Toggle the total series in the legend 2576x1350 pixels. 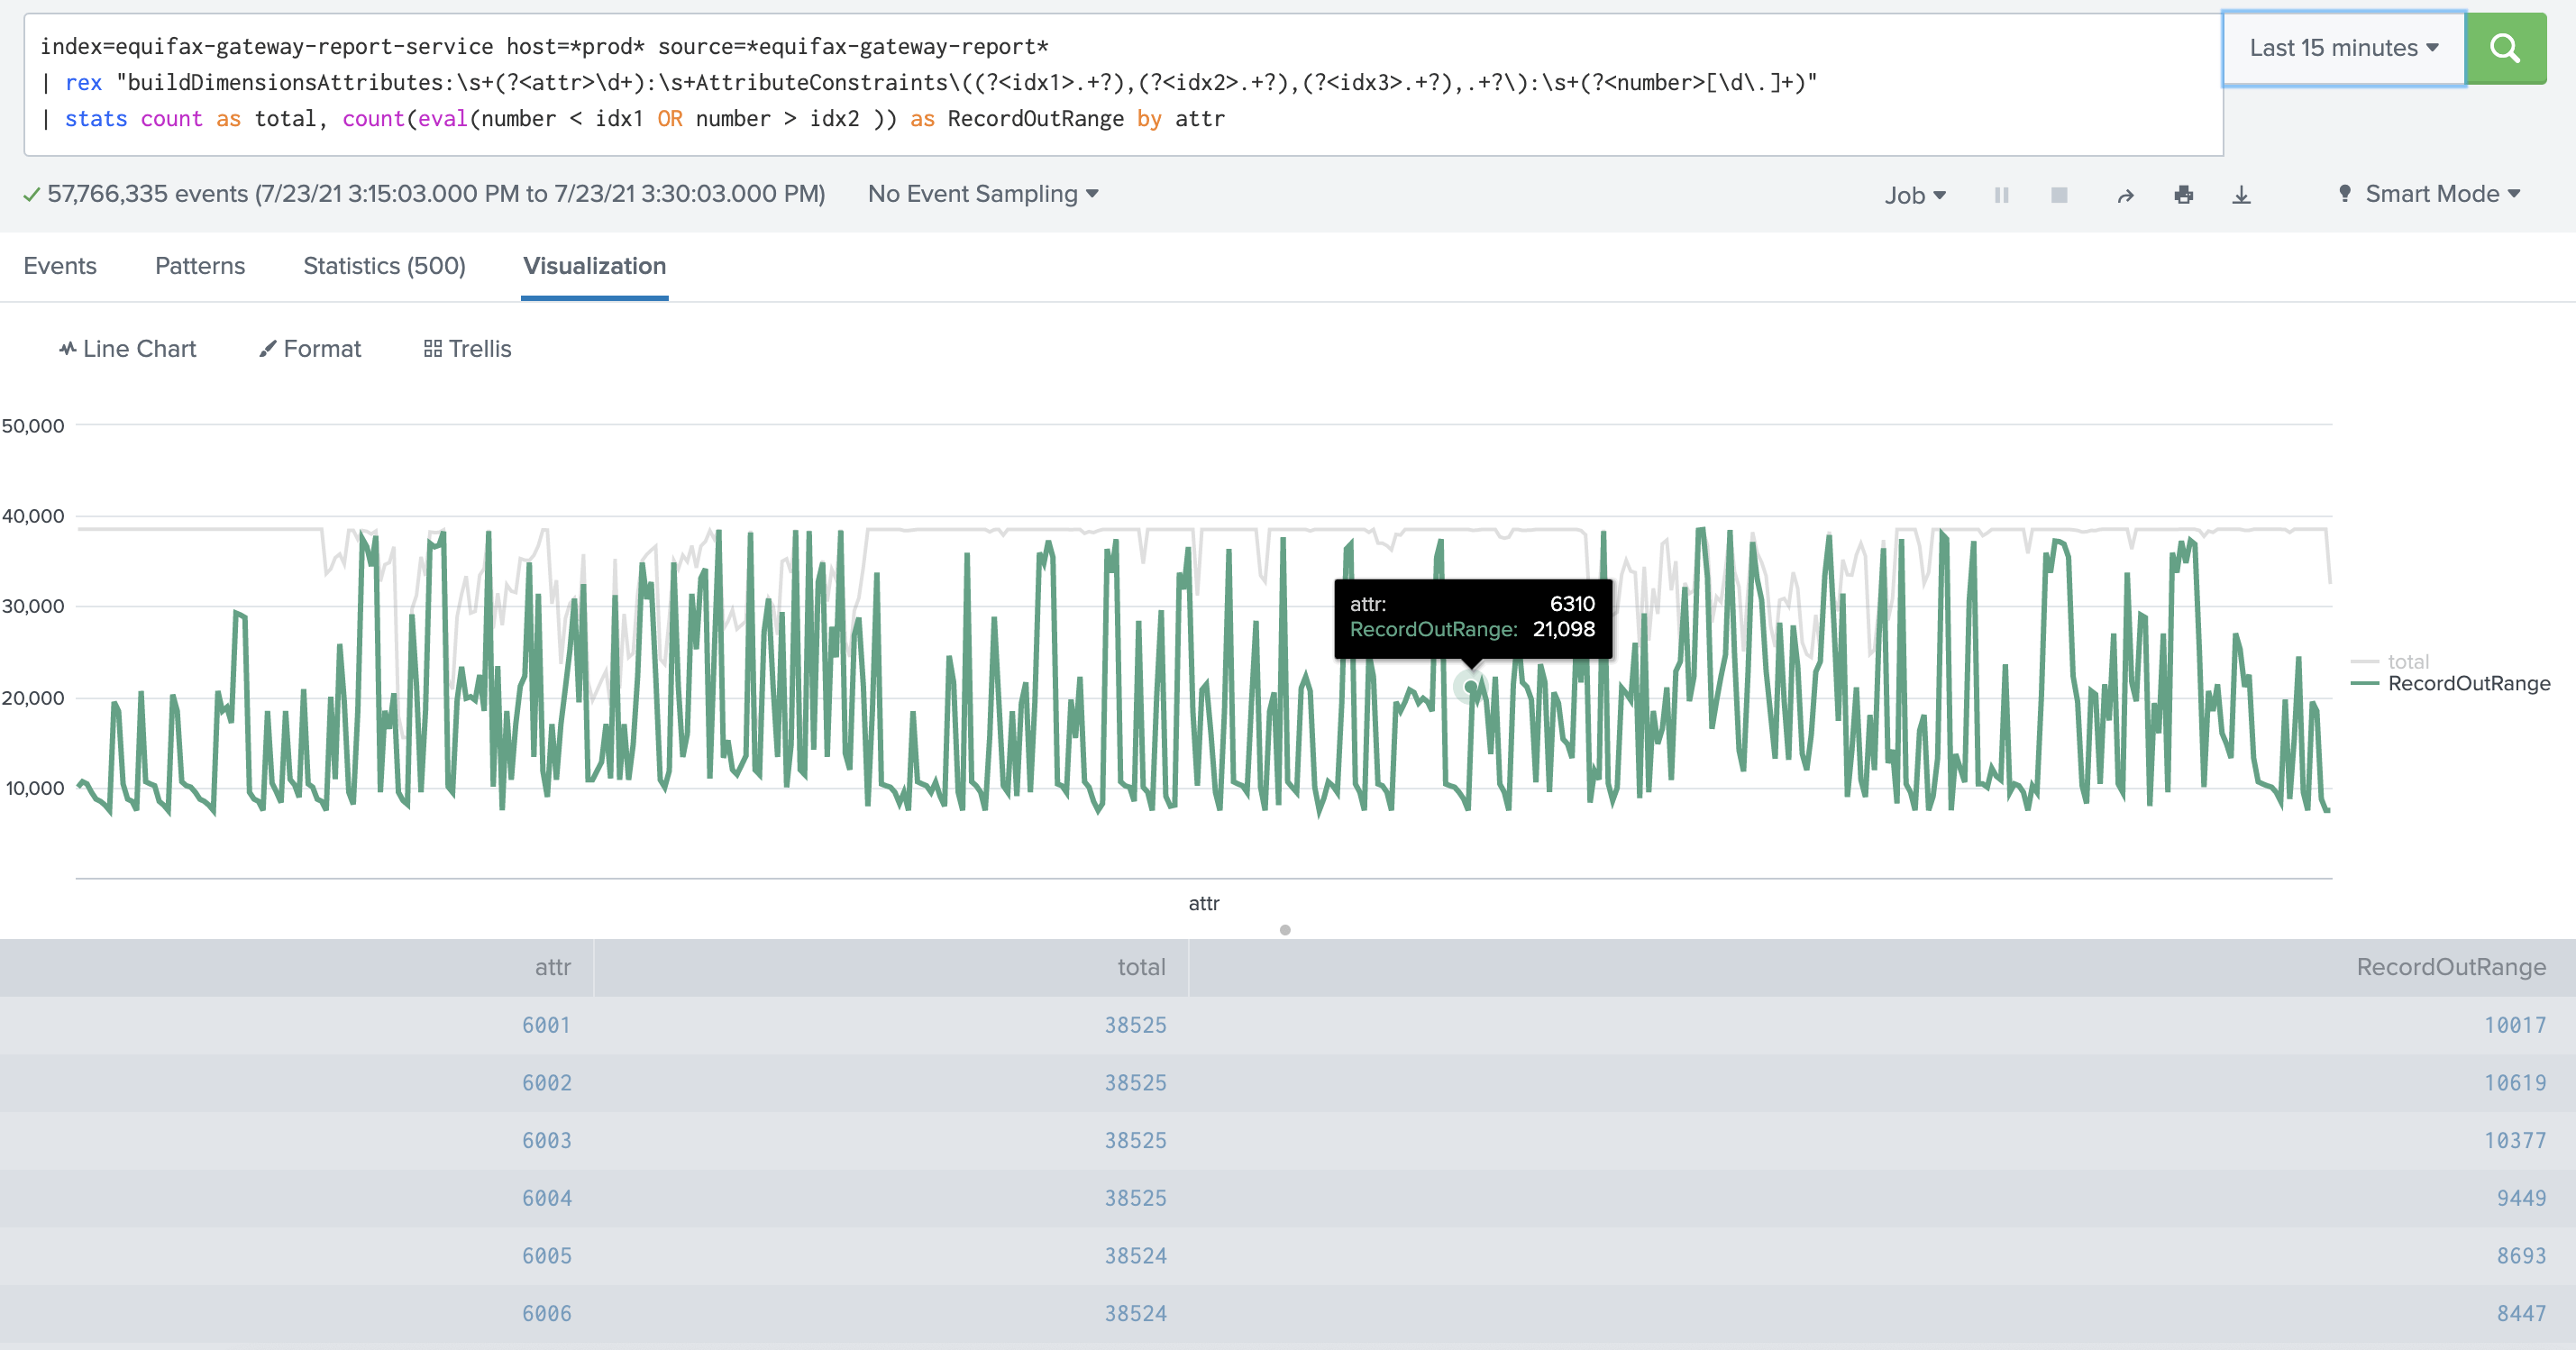point(2408,660)
